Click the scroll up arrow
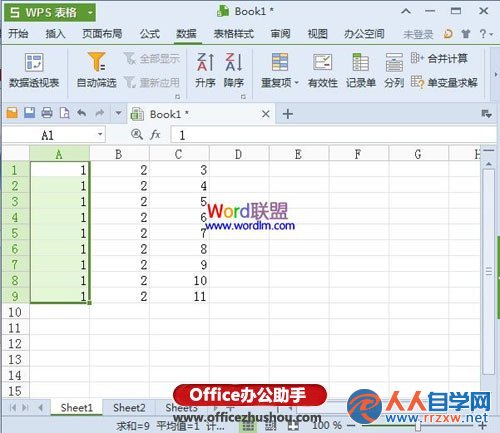The width and height of the screenshot is (500, 433). tap(489, 164)
